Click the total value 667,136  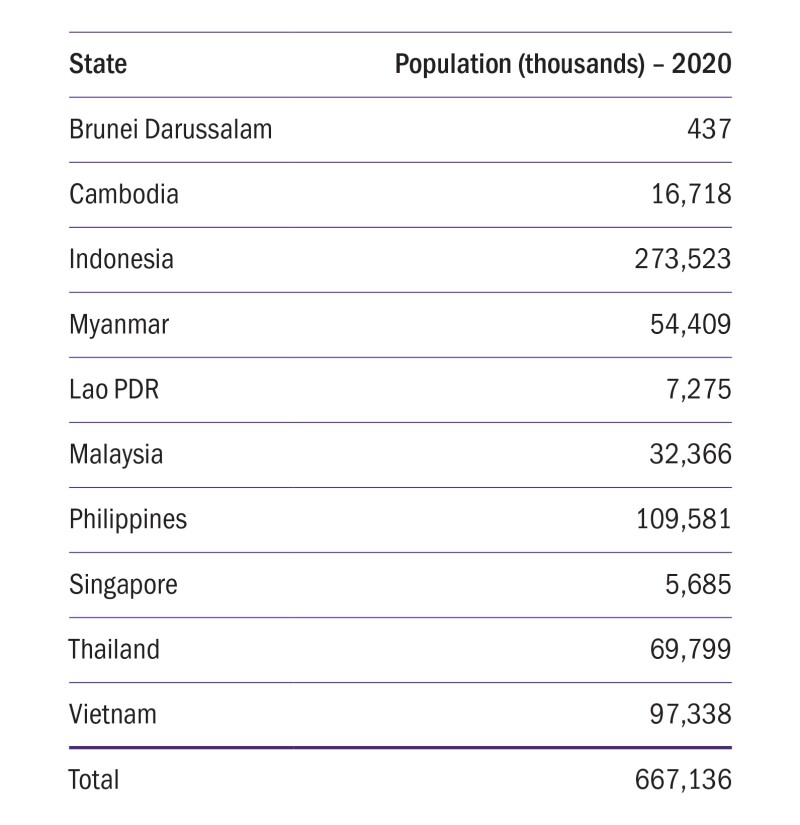click(683, 779)
